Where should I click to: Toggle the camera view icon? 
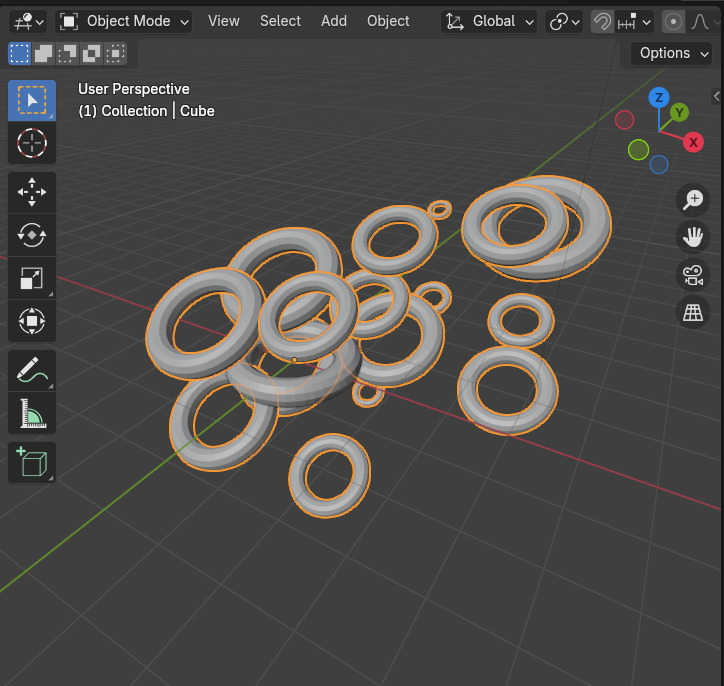tap(693, 275)
